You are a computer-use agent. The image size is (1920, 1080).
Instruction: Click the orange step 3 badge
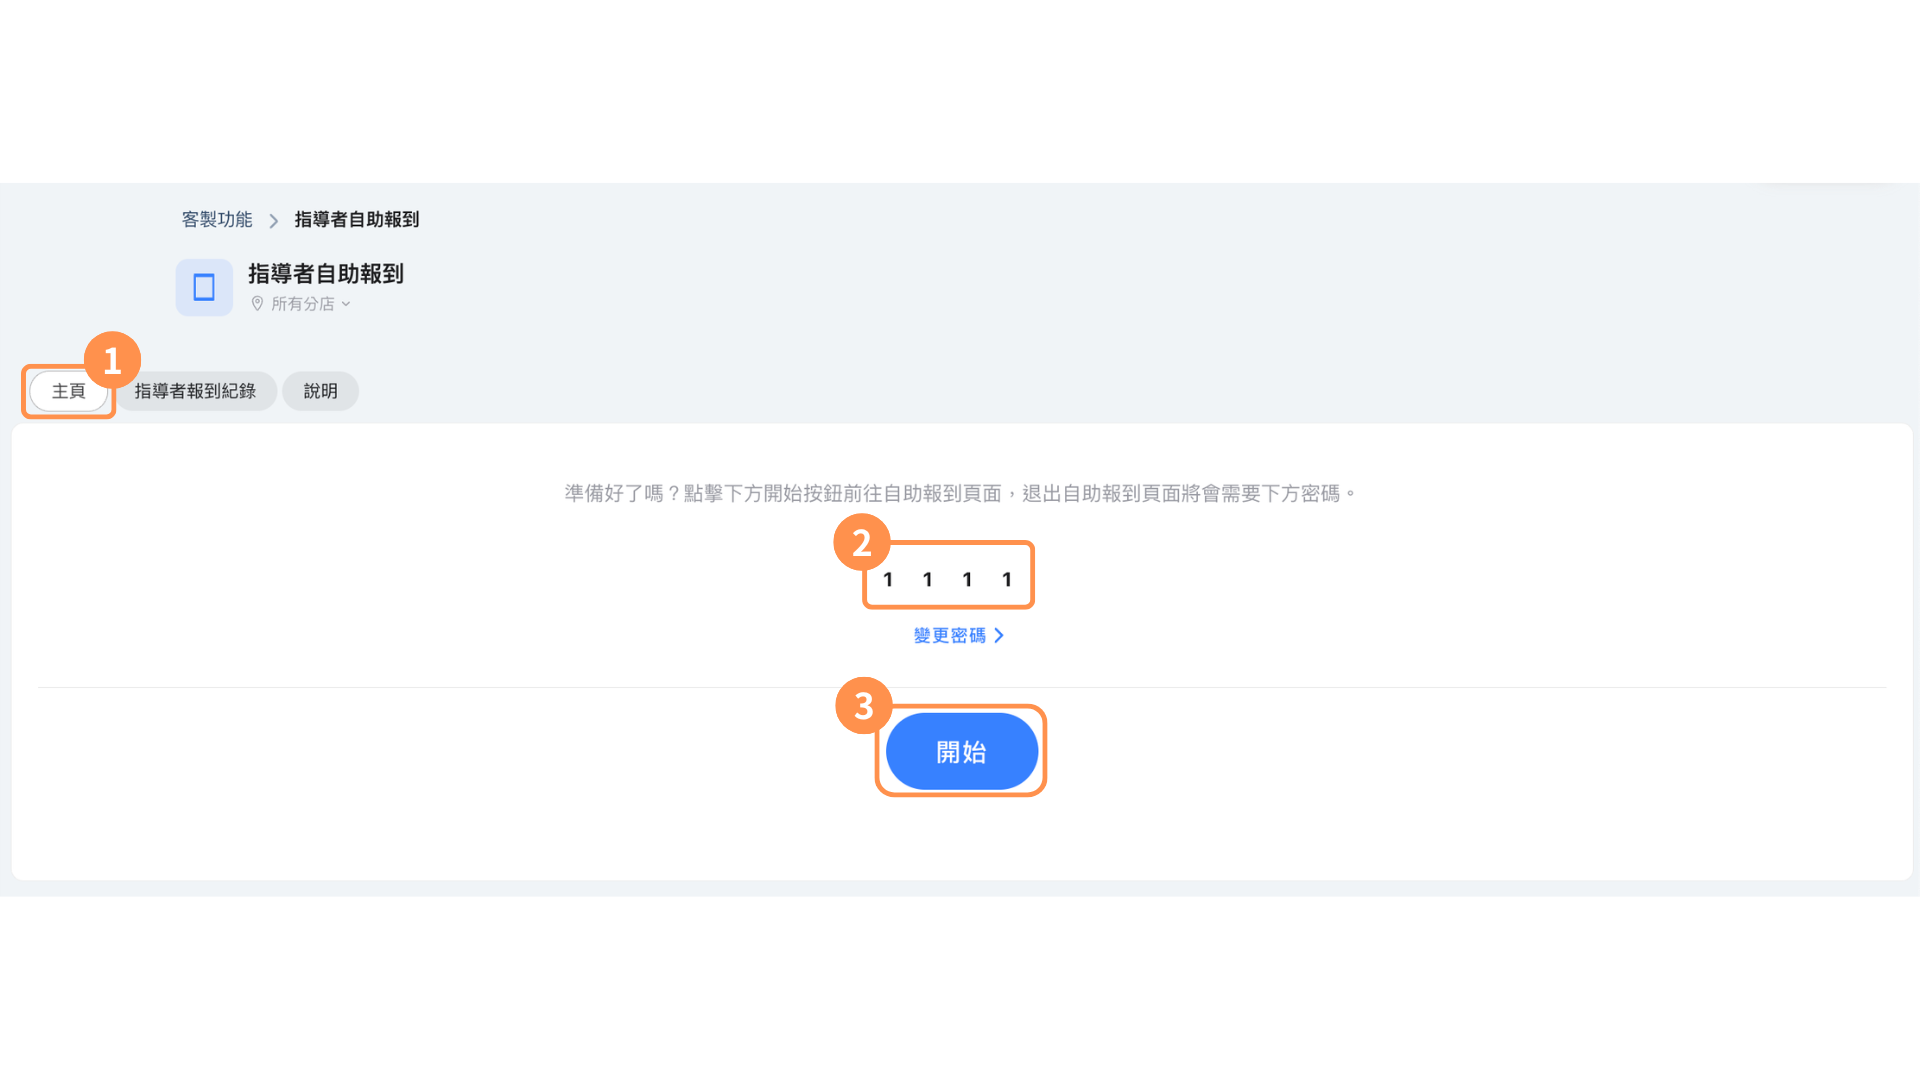click(864, 706)
